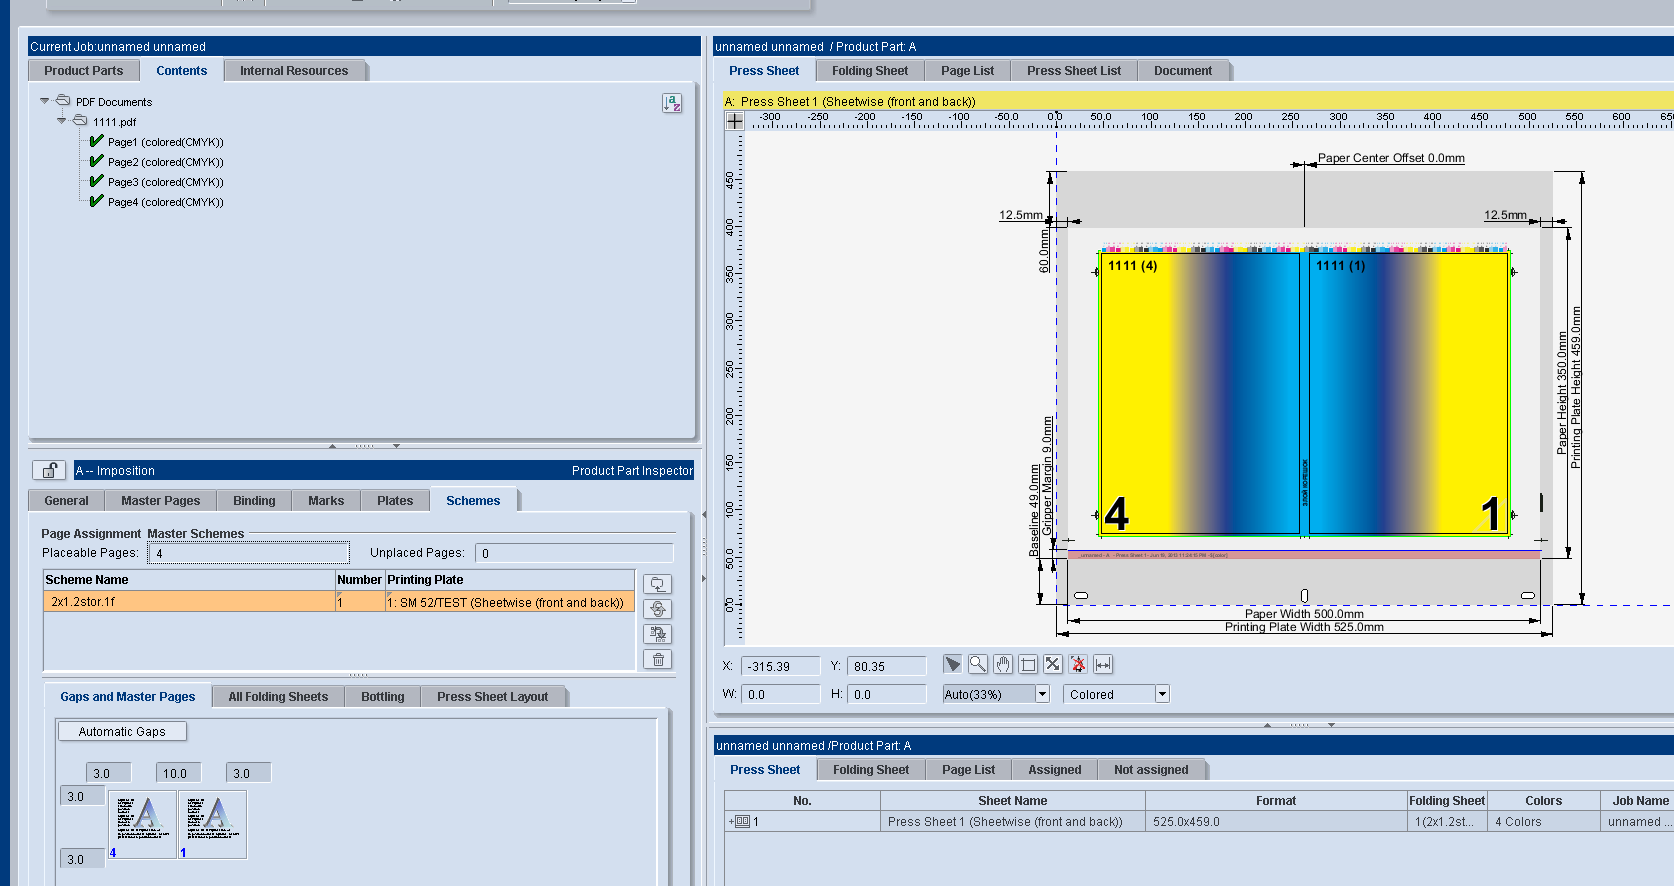
Task: Click the measure distance tool icon
Action: coord(1103,665)
